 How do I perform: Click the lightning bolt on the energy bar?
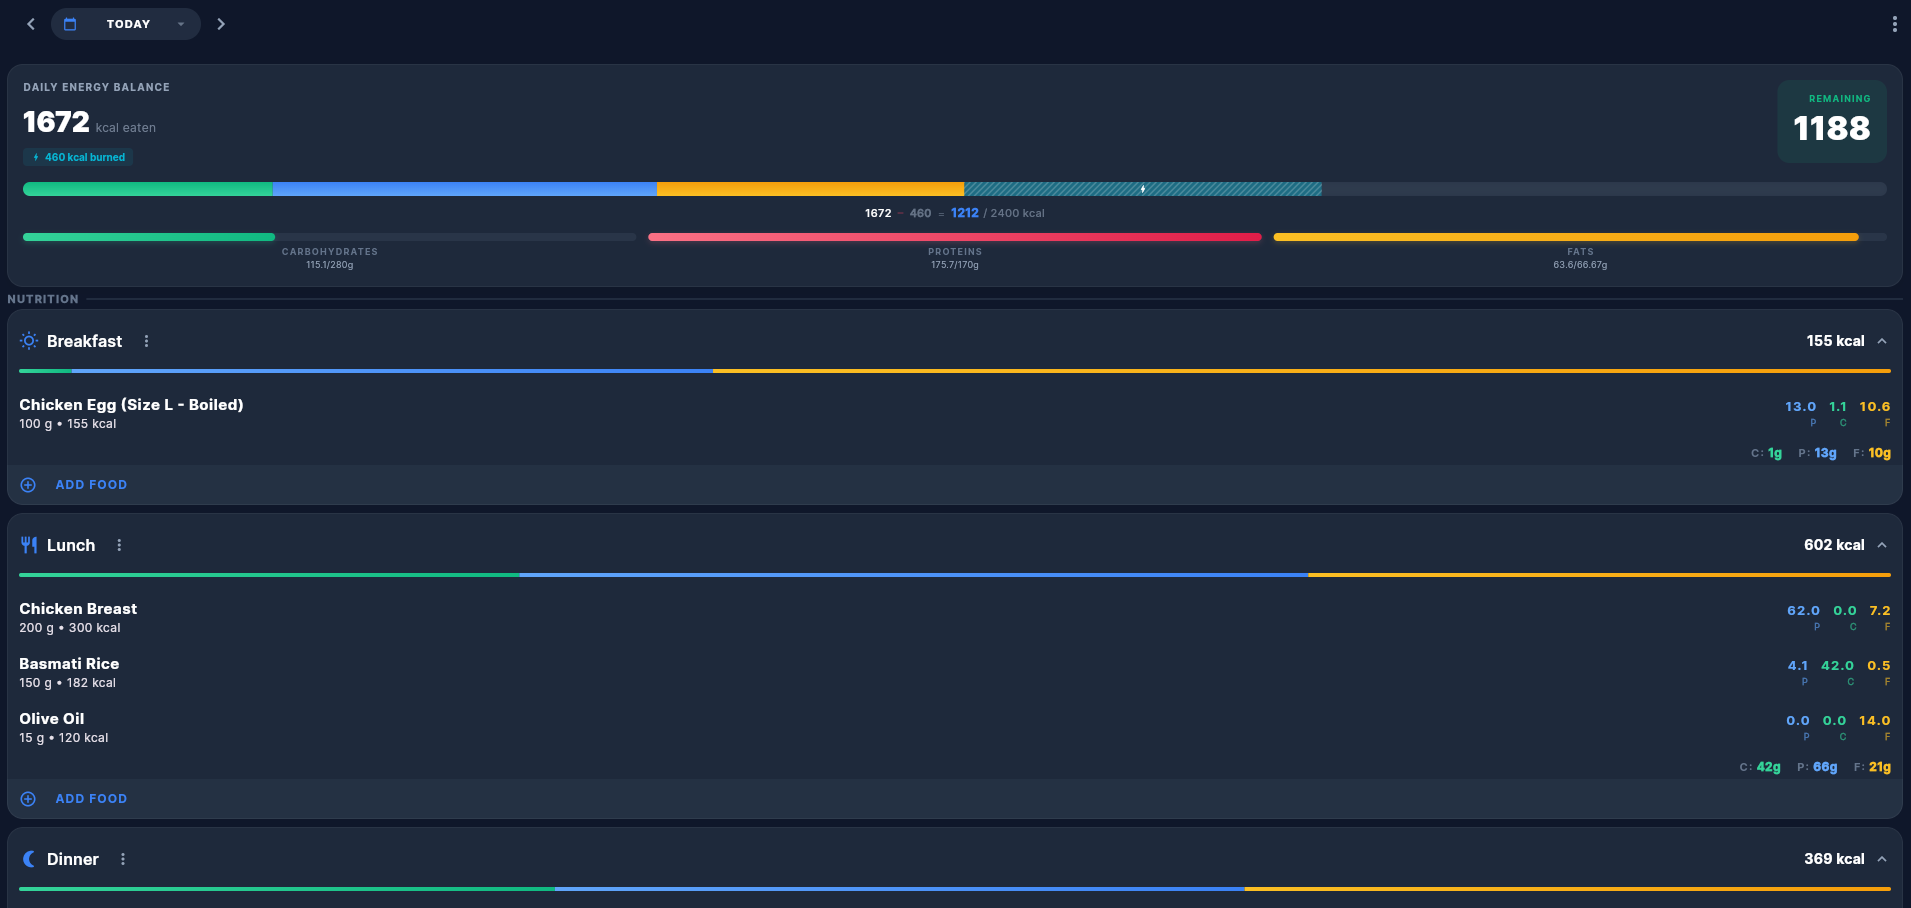pyautogui.click(x=1141, y=188)
